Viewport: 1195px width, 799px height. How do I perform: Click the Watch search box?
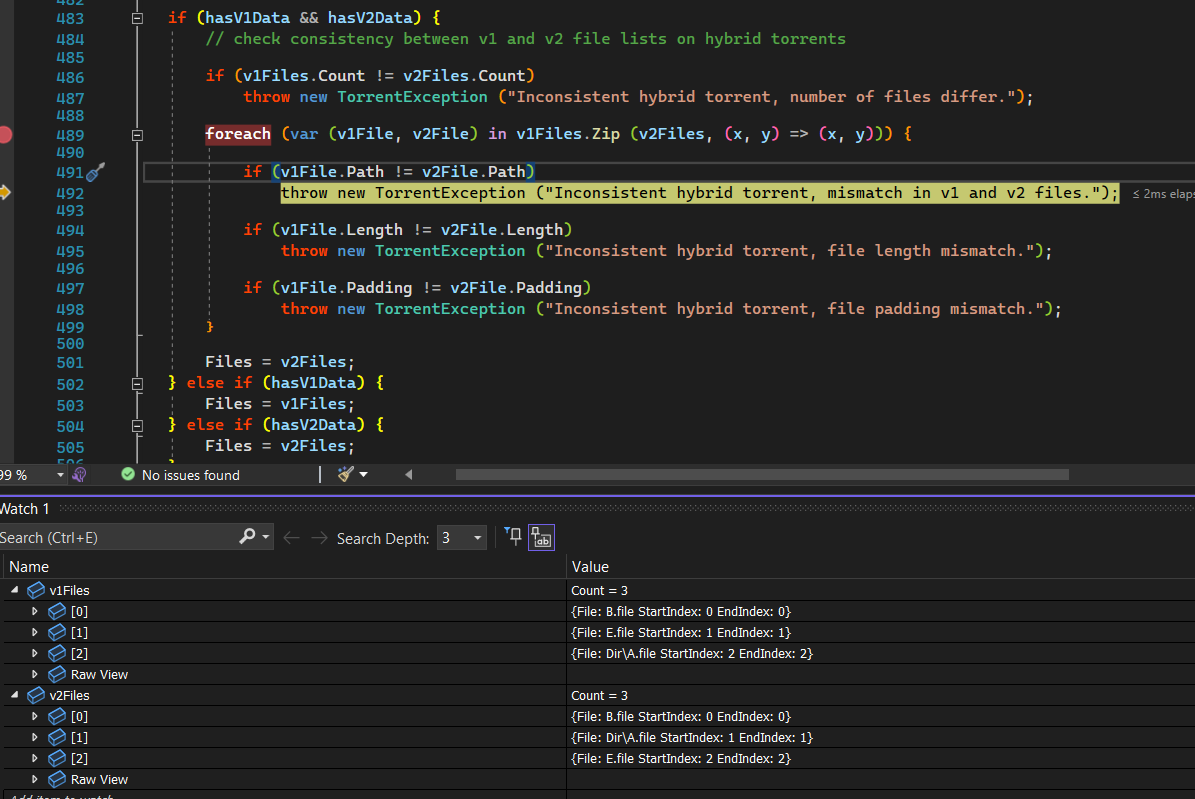click(118, 537)
